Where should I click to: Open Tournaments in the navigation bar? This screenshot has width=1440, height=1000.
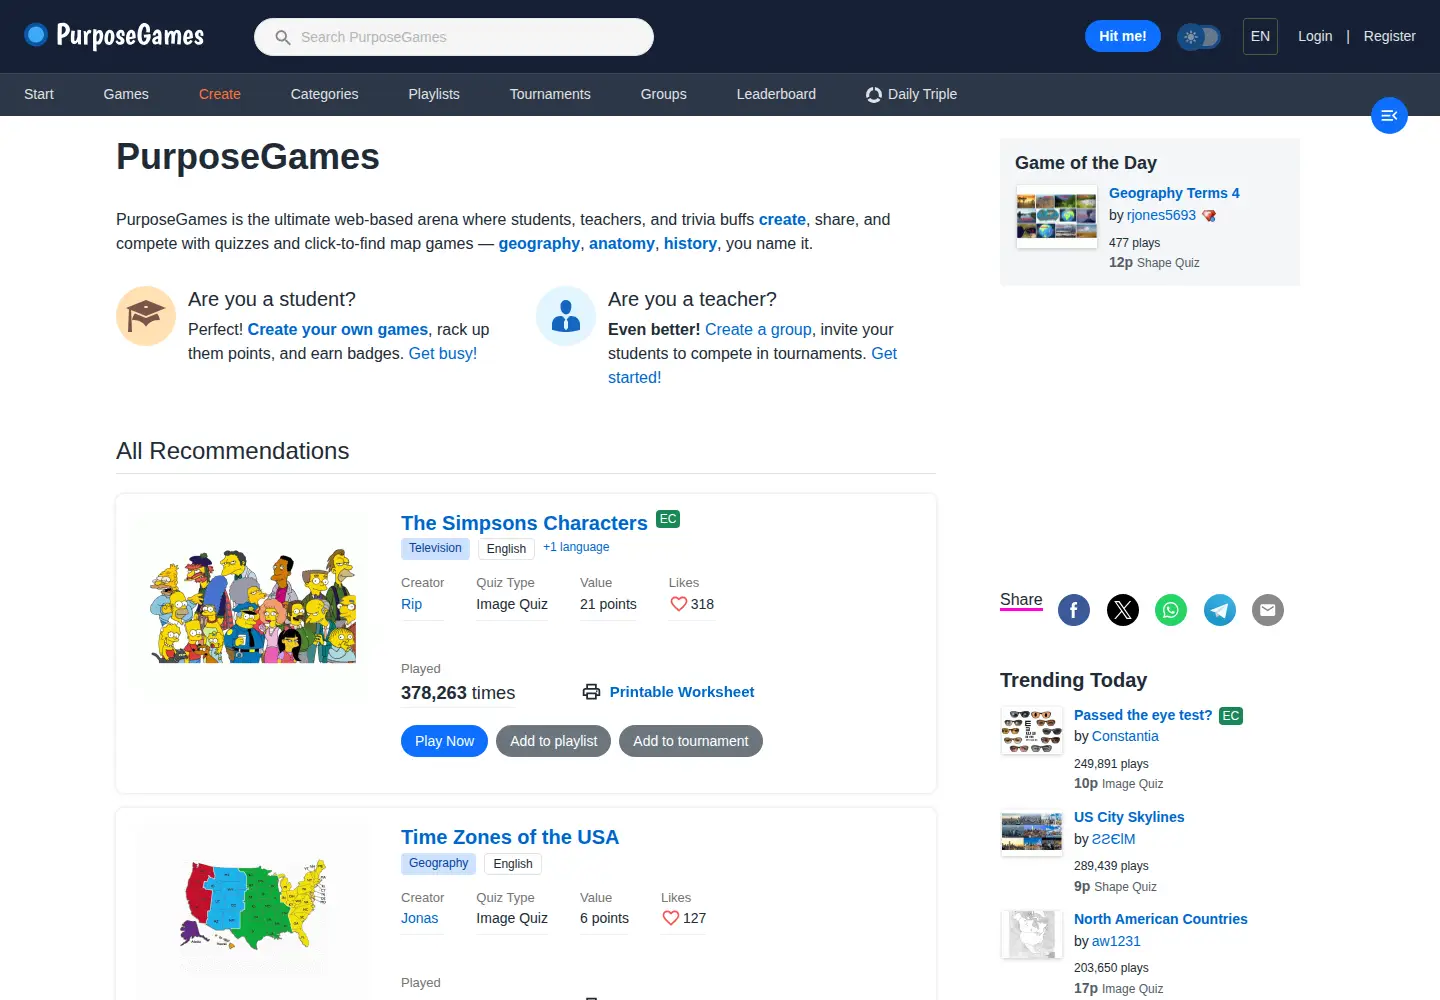pos(550,94)
